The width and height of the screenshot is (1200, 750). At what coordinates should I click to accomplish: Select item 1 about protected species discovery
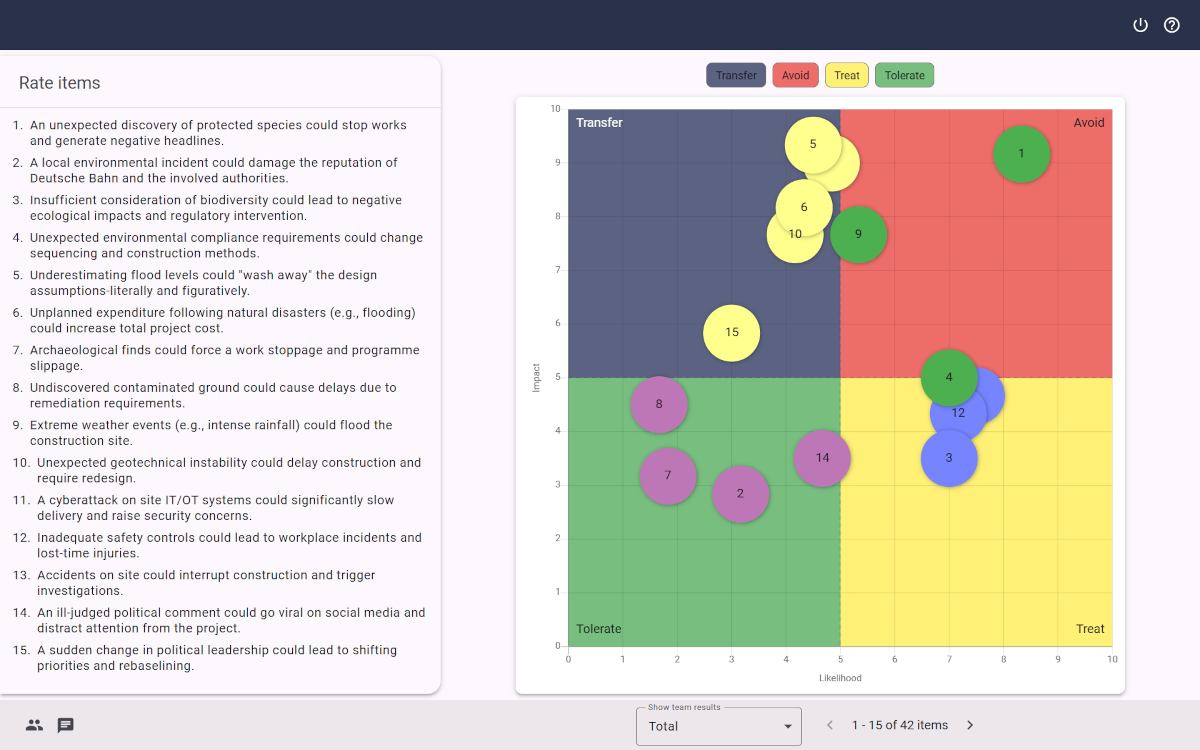click(x=220, y=133)
